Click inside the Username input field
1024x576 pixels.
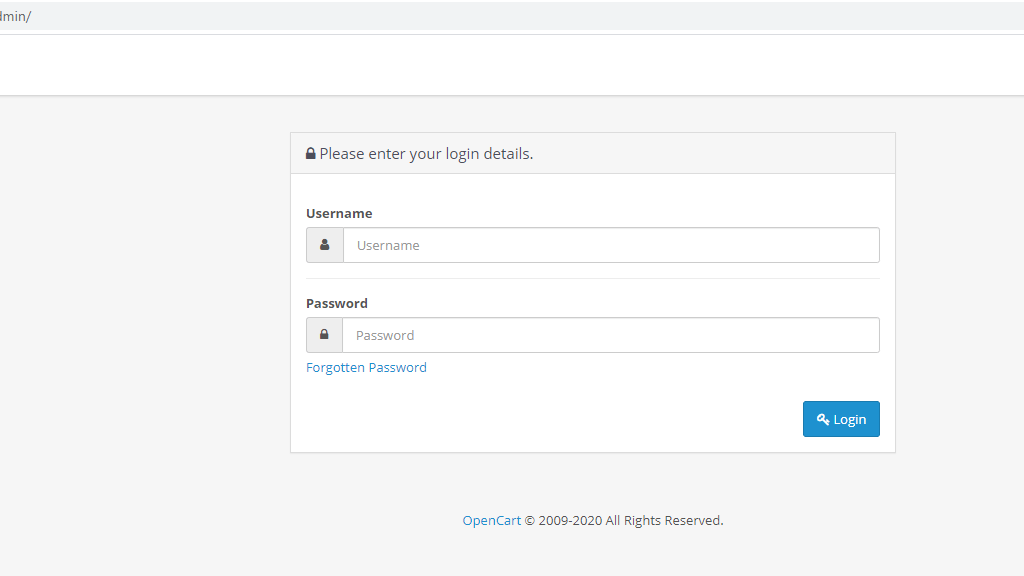pyautogui.click(x=610, y=244)
